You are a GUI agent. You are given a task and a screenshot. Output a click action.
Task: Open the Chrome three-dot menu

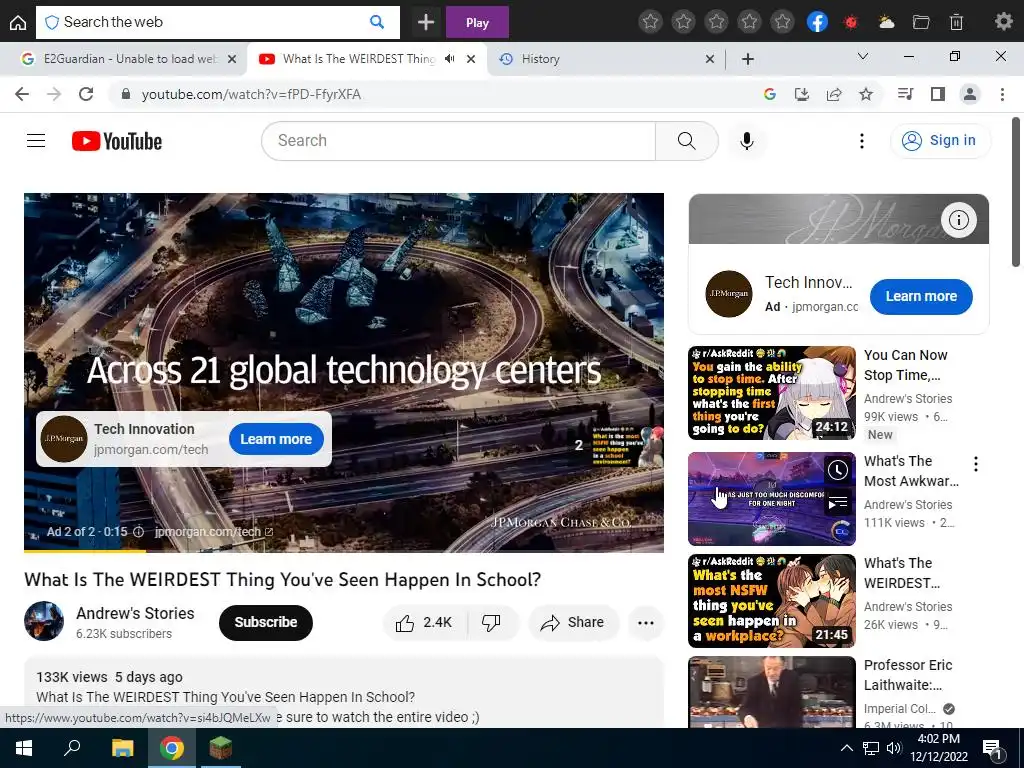1002,94
